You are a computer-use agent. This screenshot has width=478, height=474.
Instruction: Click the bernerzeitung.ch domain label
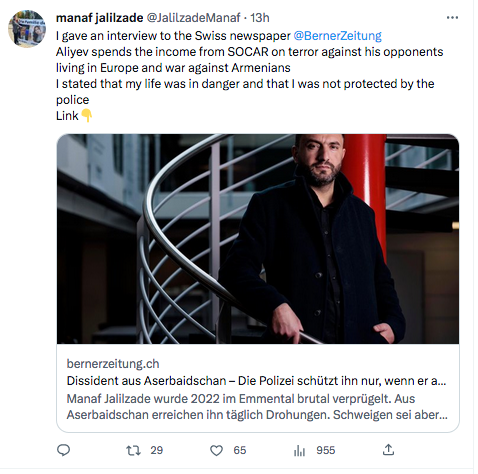point(113,364)
